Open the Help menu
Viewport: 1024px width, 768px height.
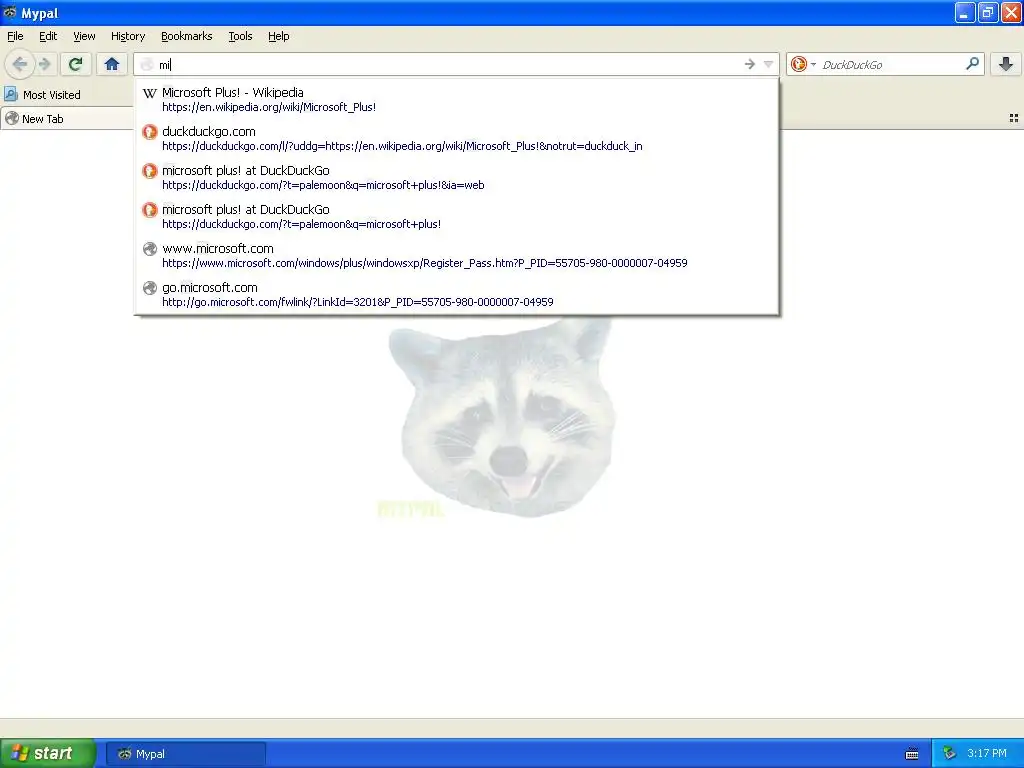[278, 36]
